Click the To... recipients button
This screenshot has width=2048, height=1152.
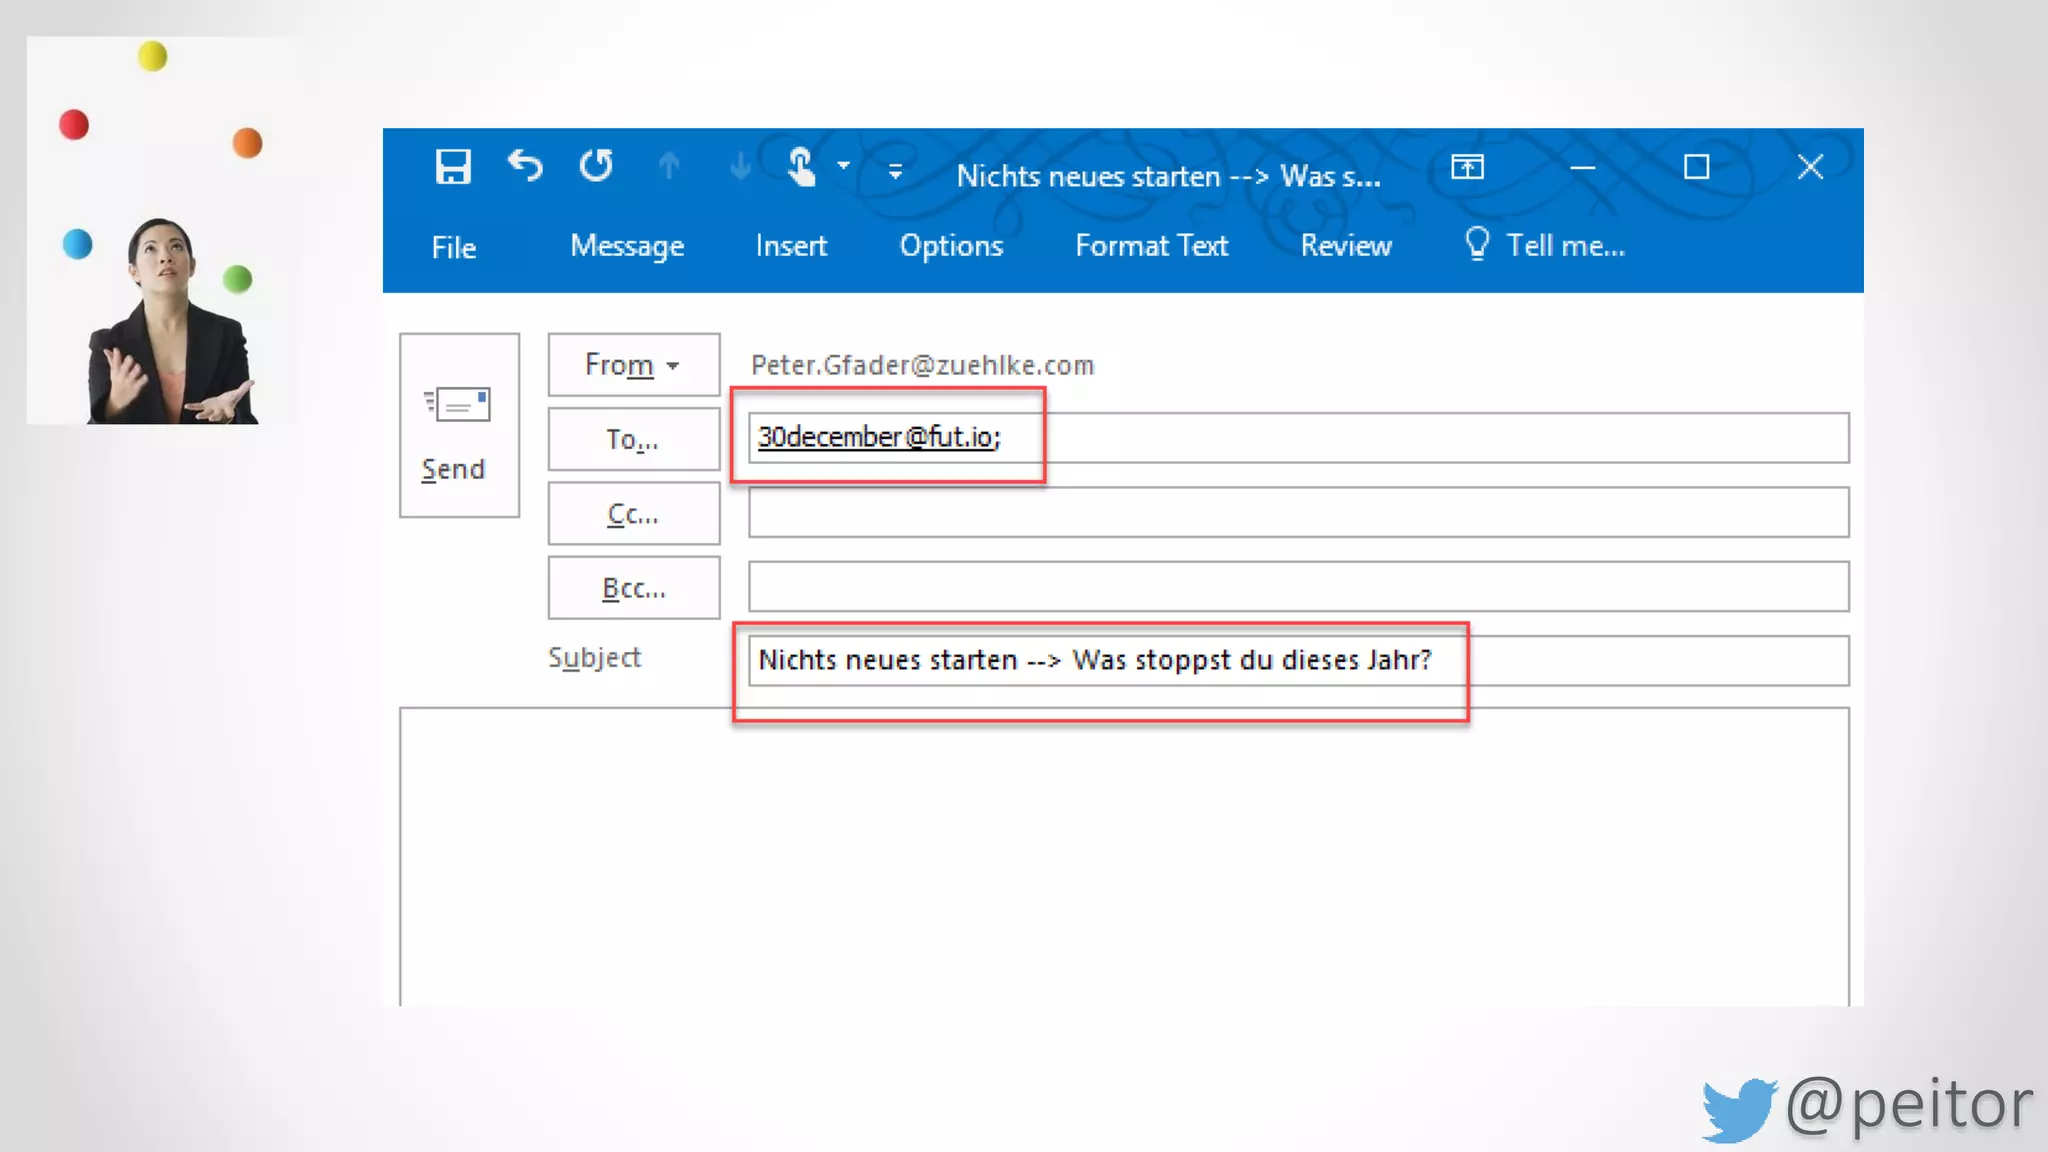coord(633,439)
